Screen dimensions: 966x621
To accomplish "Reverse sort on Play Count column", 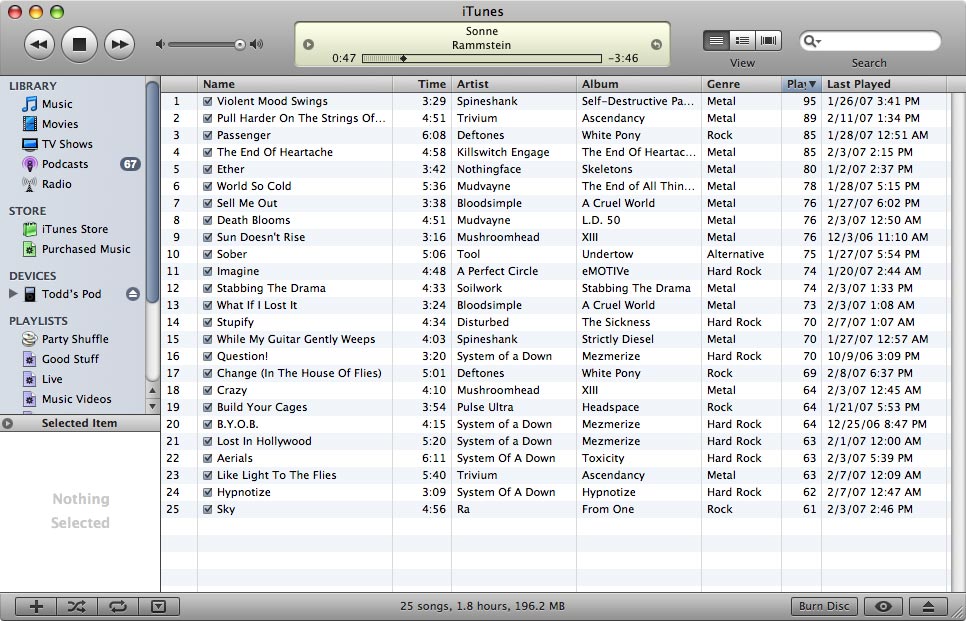I will pos(801,84).
